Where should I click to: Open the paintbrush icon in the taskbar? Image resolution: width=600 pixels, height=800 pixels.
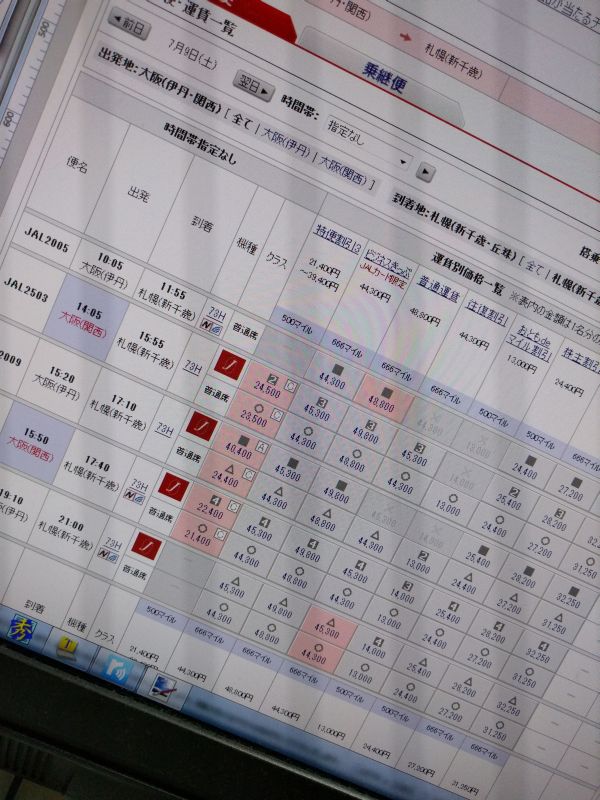point(164,688)
